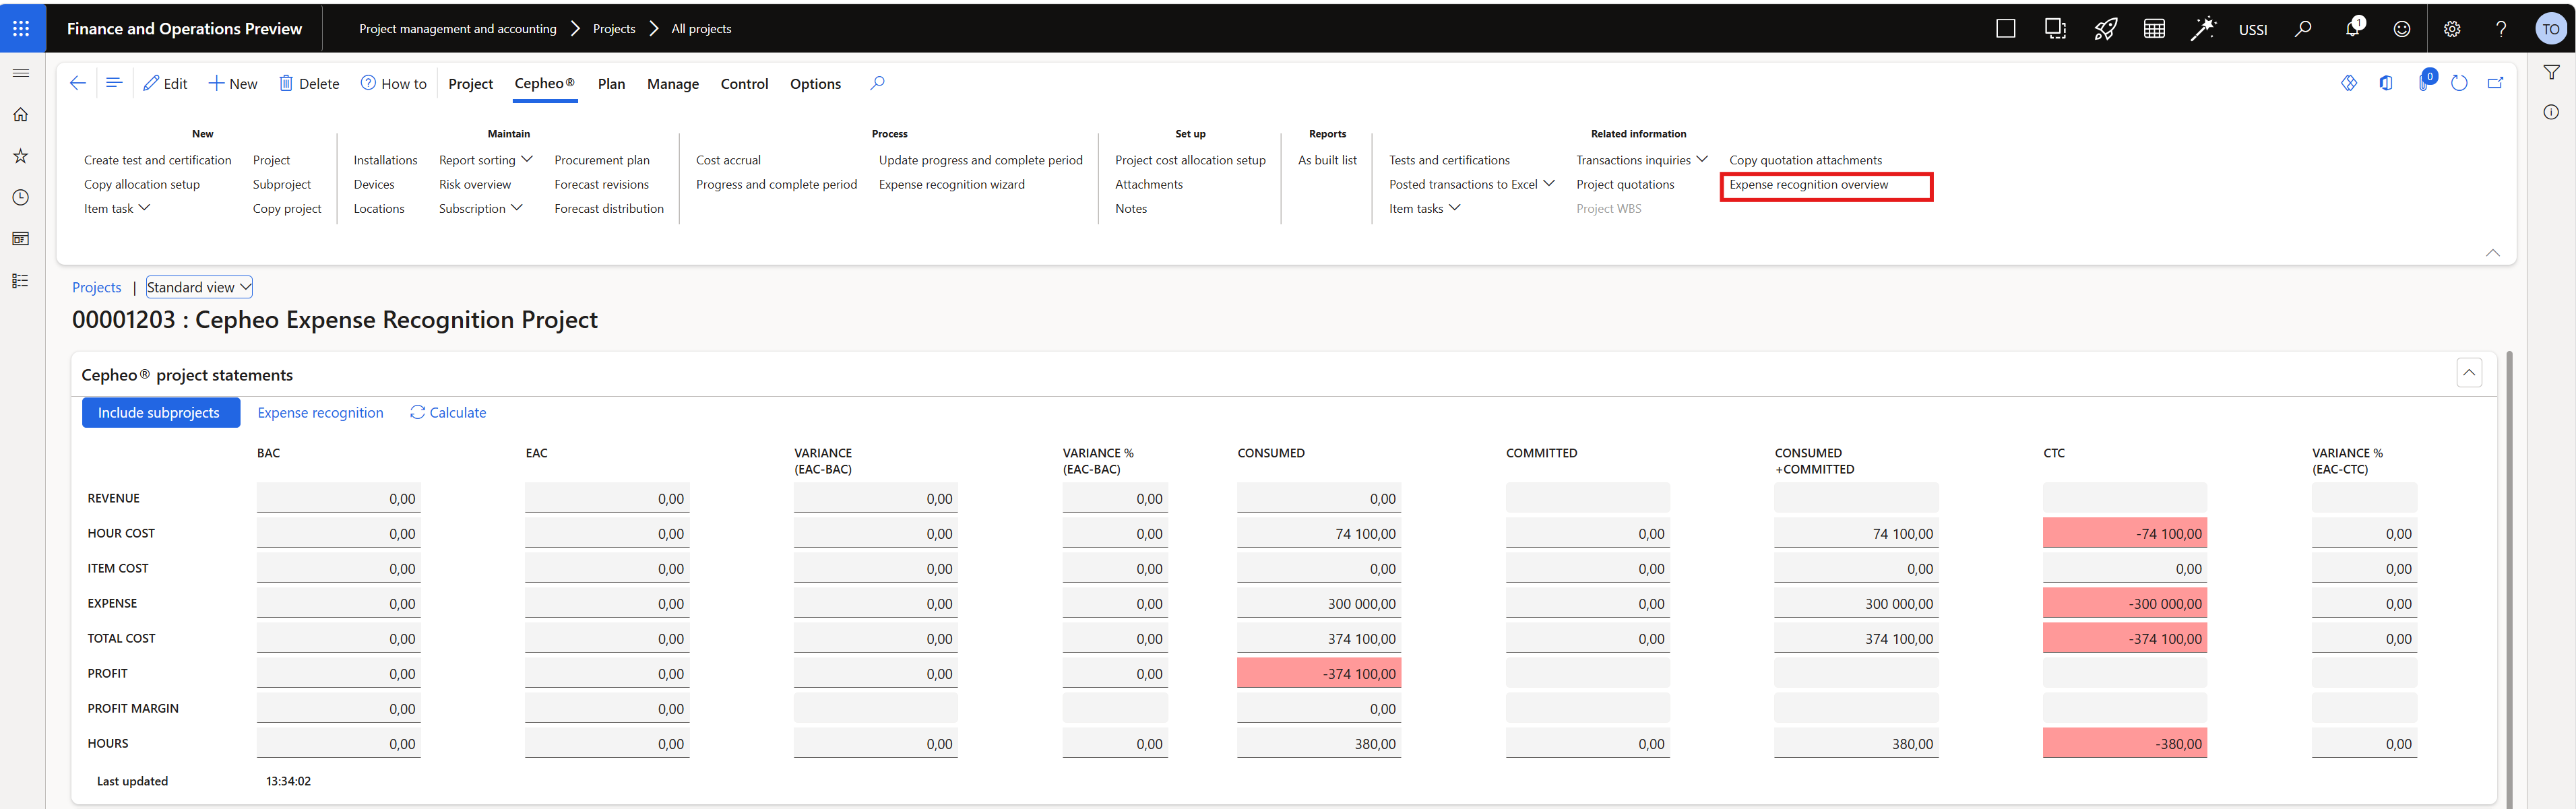Click company code USSI in header
The width and height of the screenshot is (2576, 809).
tap(2253, 29)
